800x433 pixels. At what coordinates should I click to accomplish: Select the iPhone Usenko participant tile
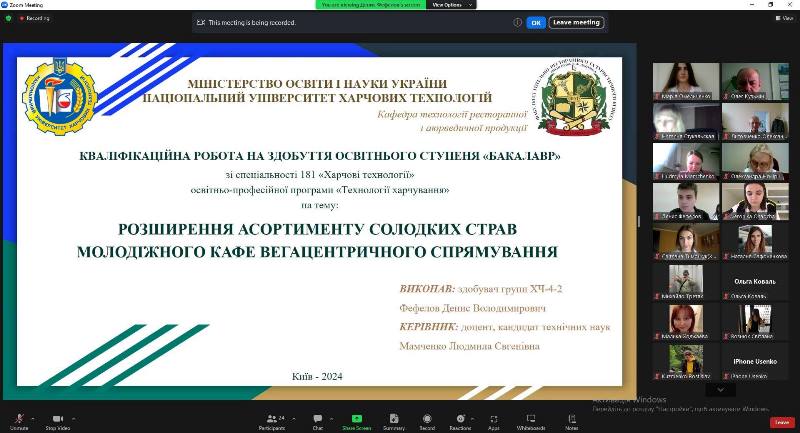point(755,362)
